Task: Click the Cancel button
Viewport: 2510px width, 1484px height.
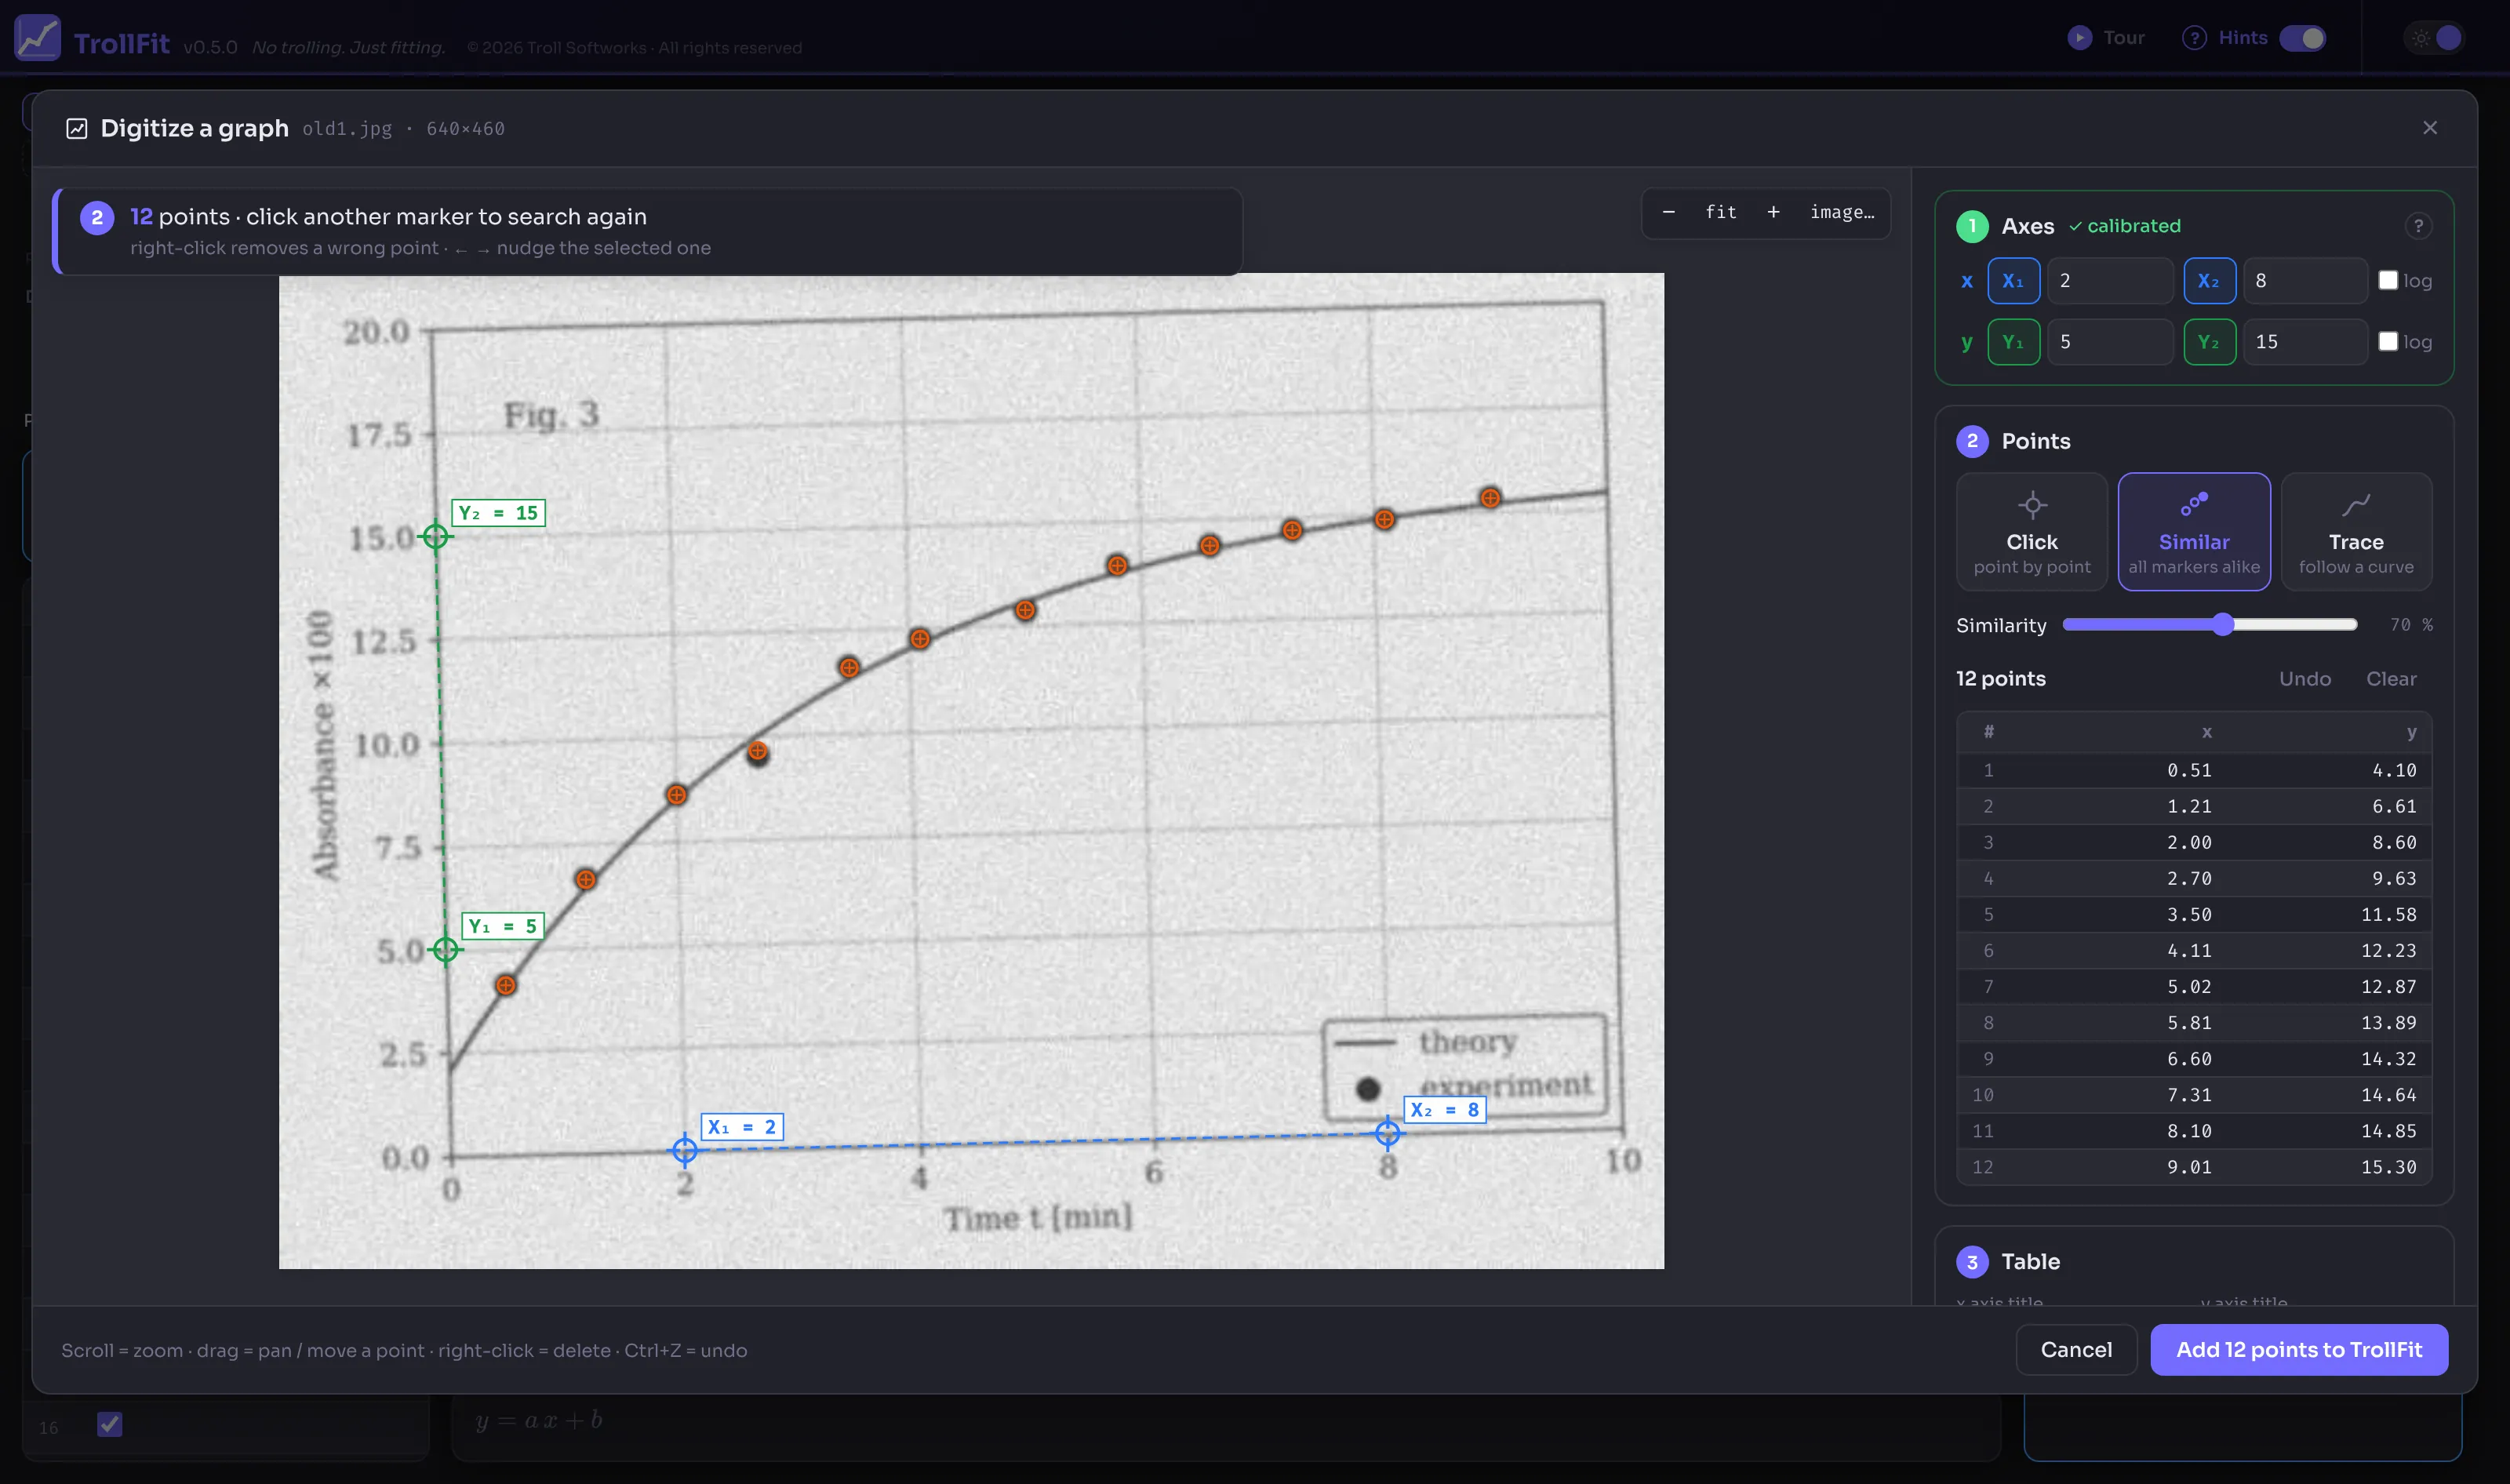Action: coord(2076,1350)
